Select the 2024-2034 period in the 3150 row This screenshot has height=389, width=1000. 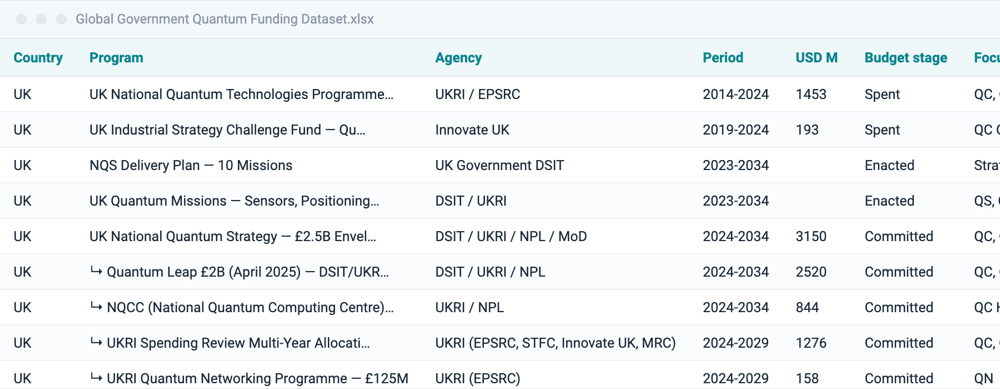[736, 237]
